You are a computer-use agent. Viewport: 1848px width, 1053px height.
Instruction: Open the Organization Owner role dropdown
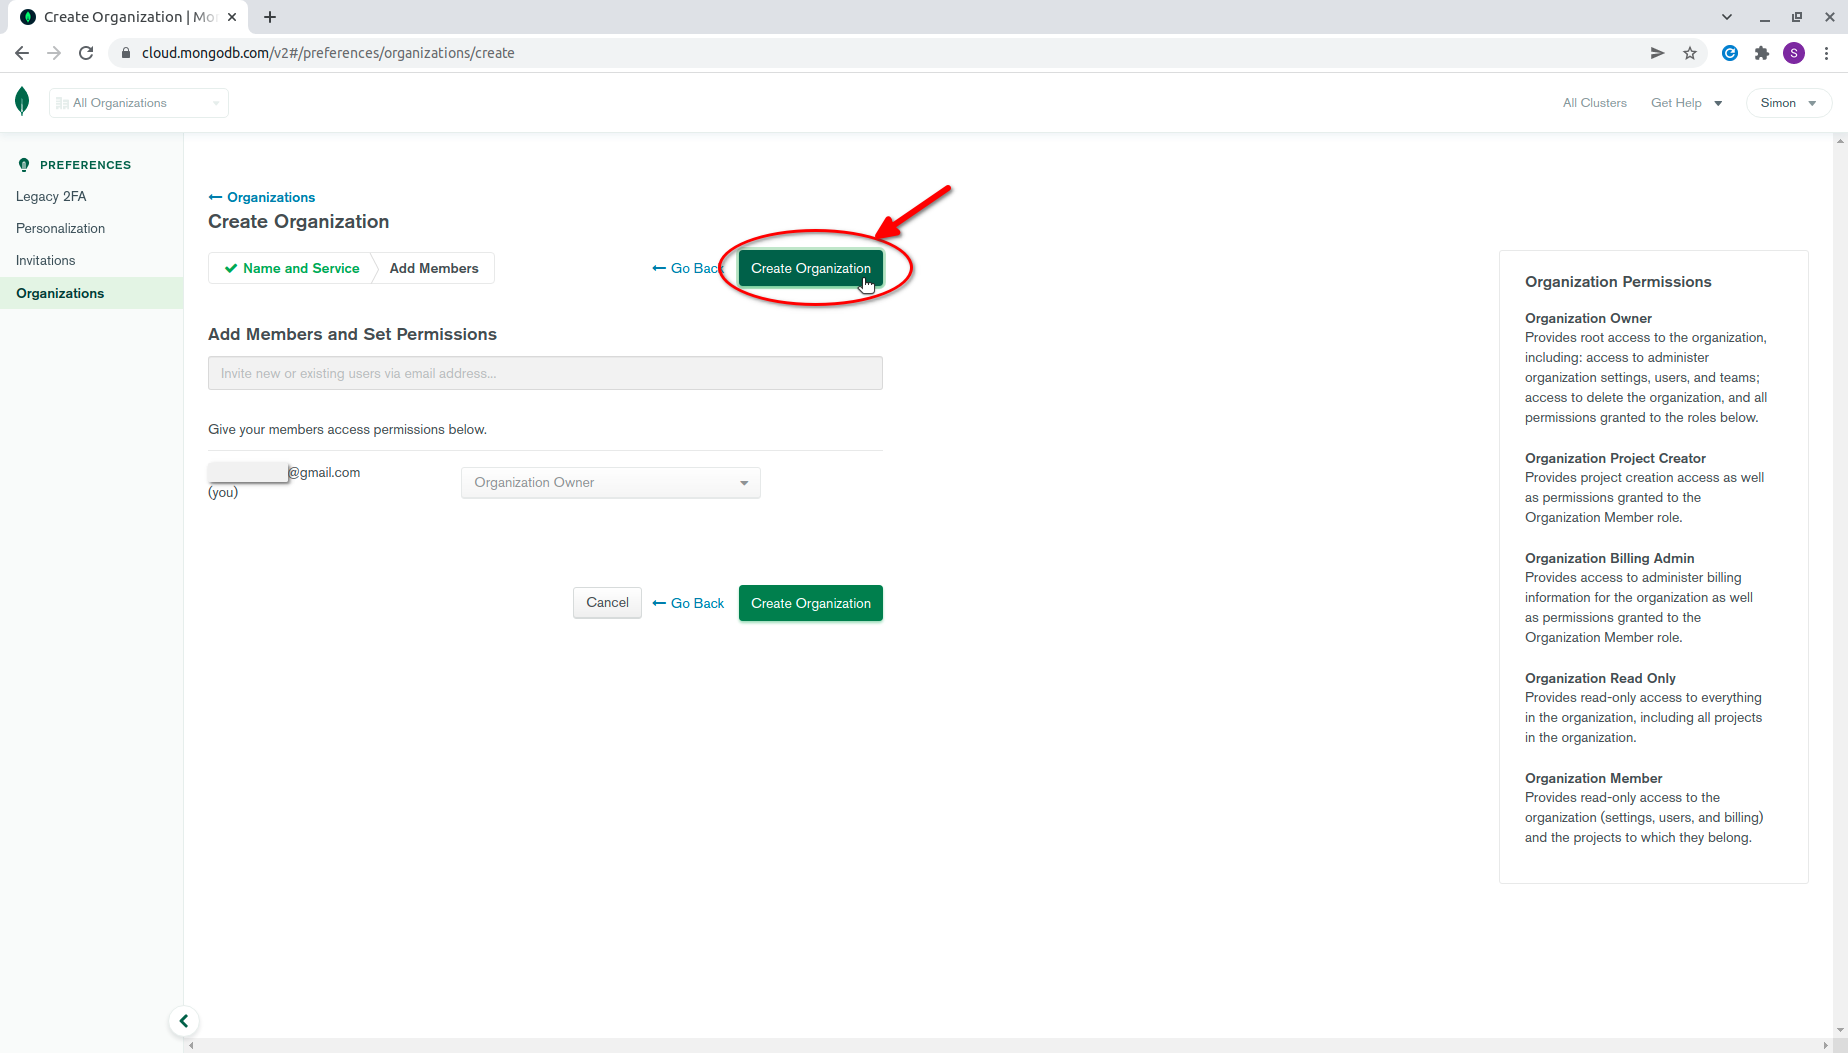611,483
